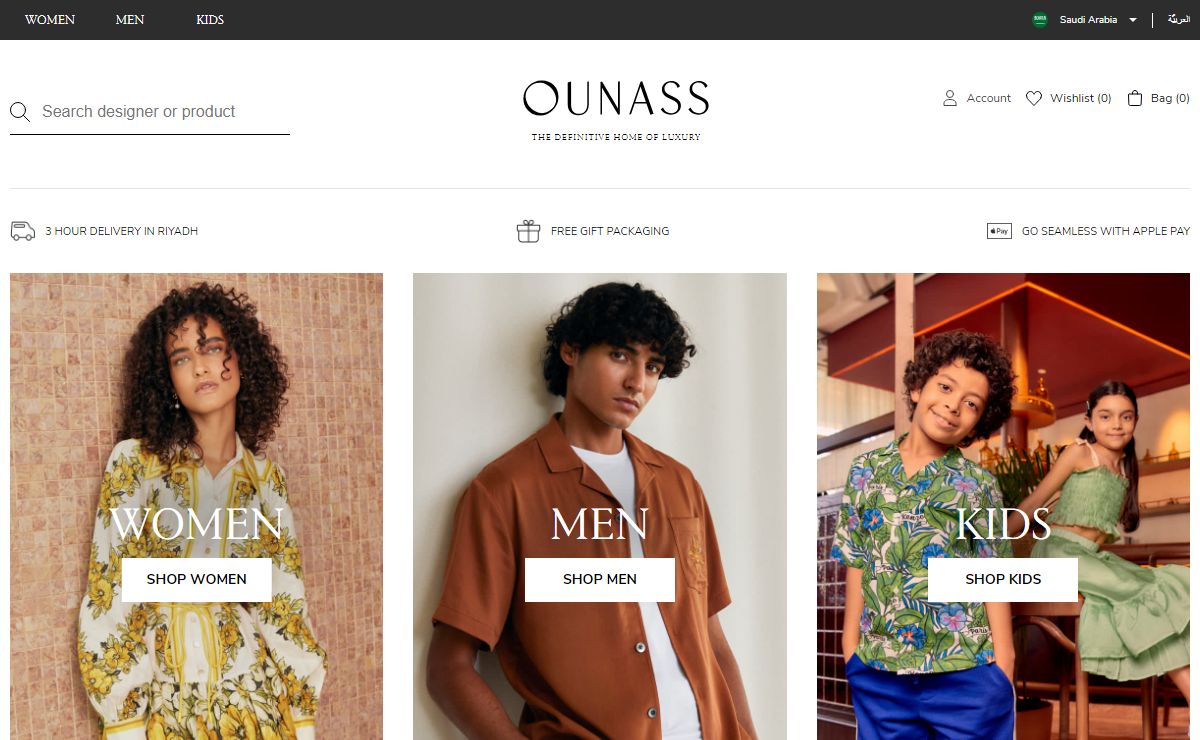Click the 3 Hour Delivery in Riyadh link

coord(122,231)
